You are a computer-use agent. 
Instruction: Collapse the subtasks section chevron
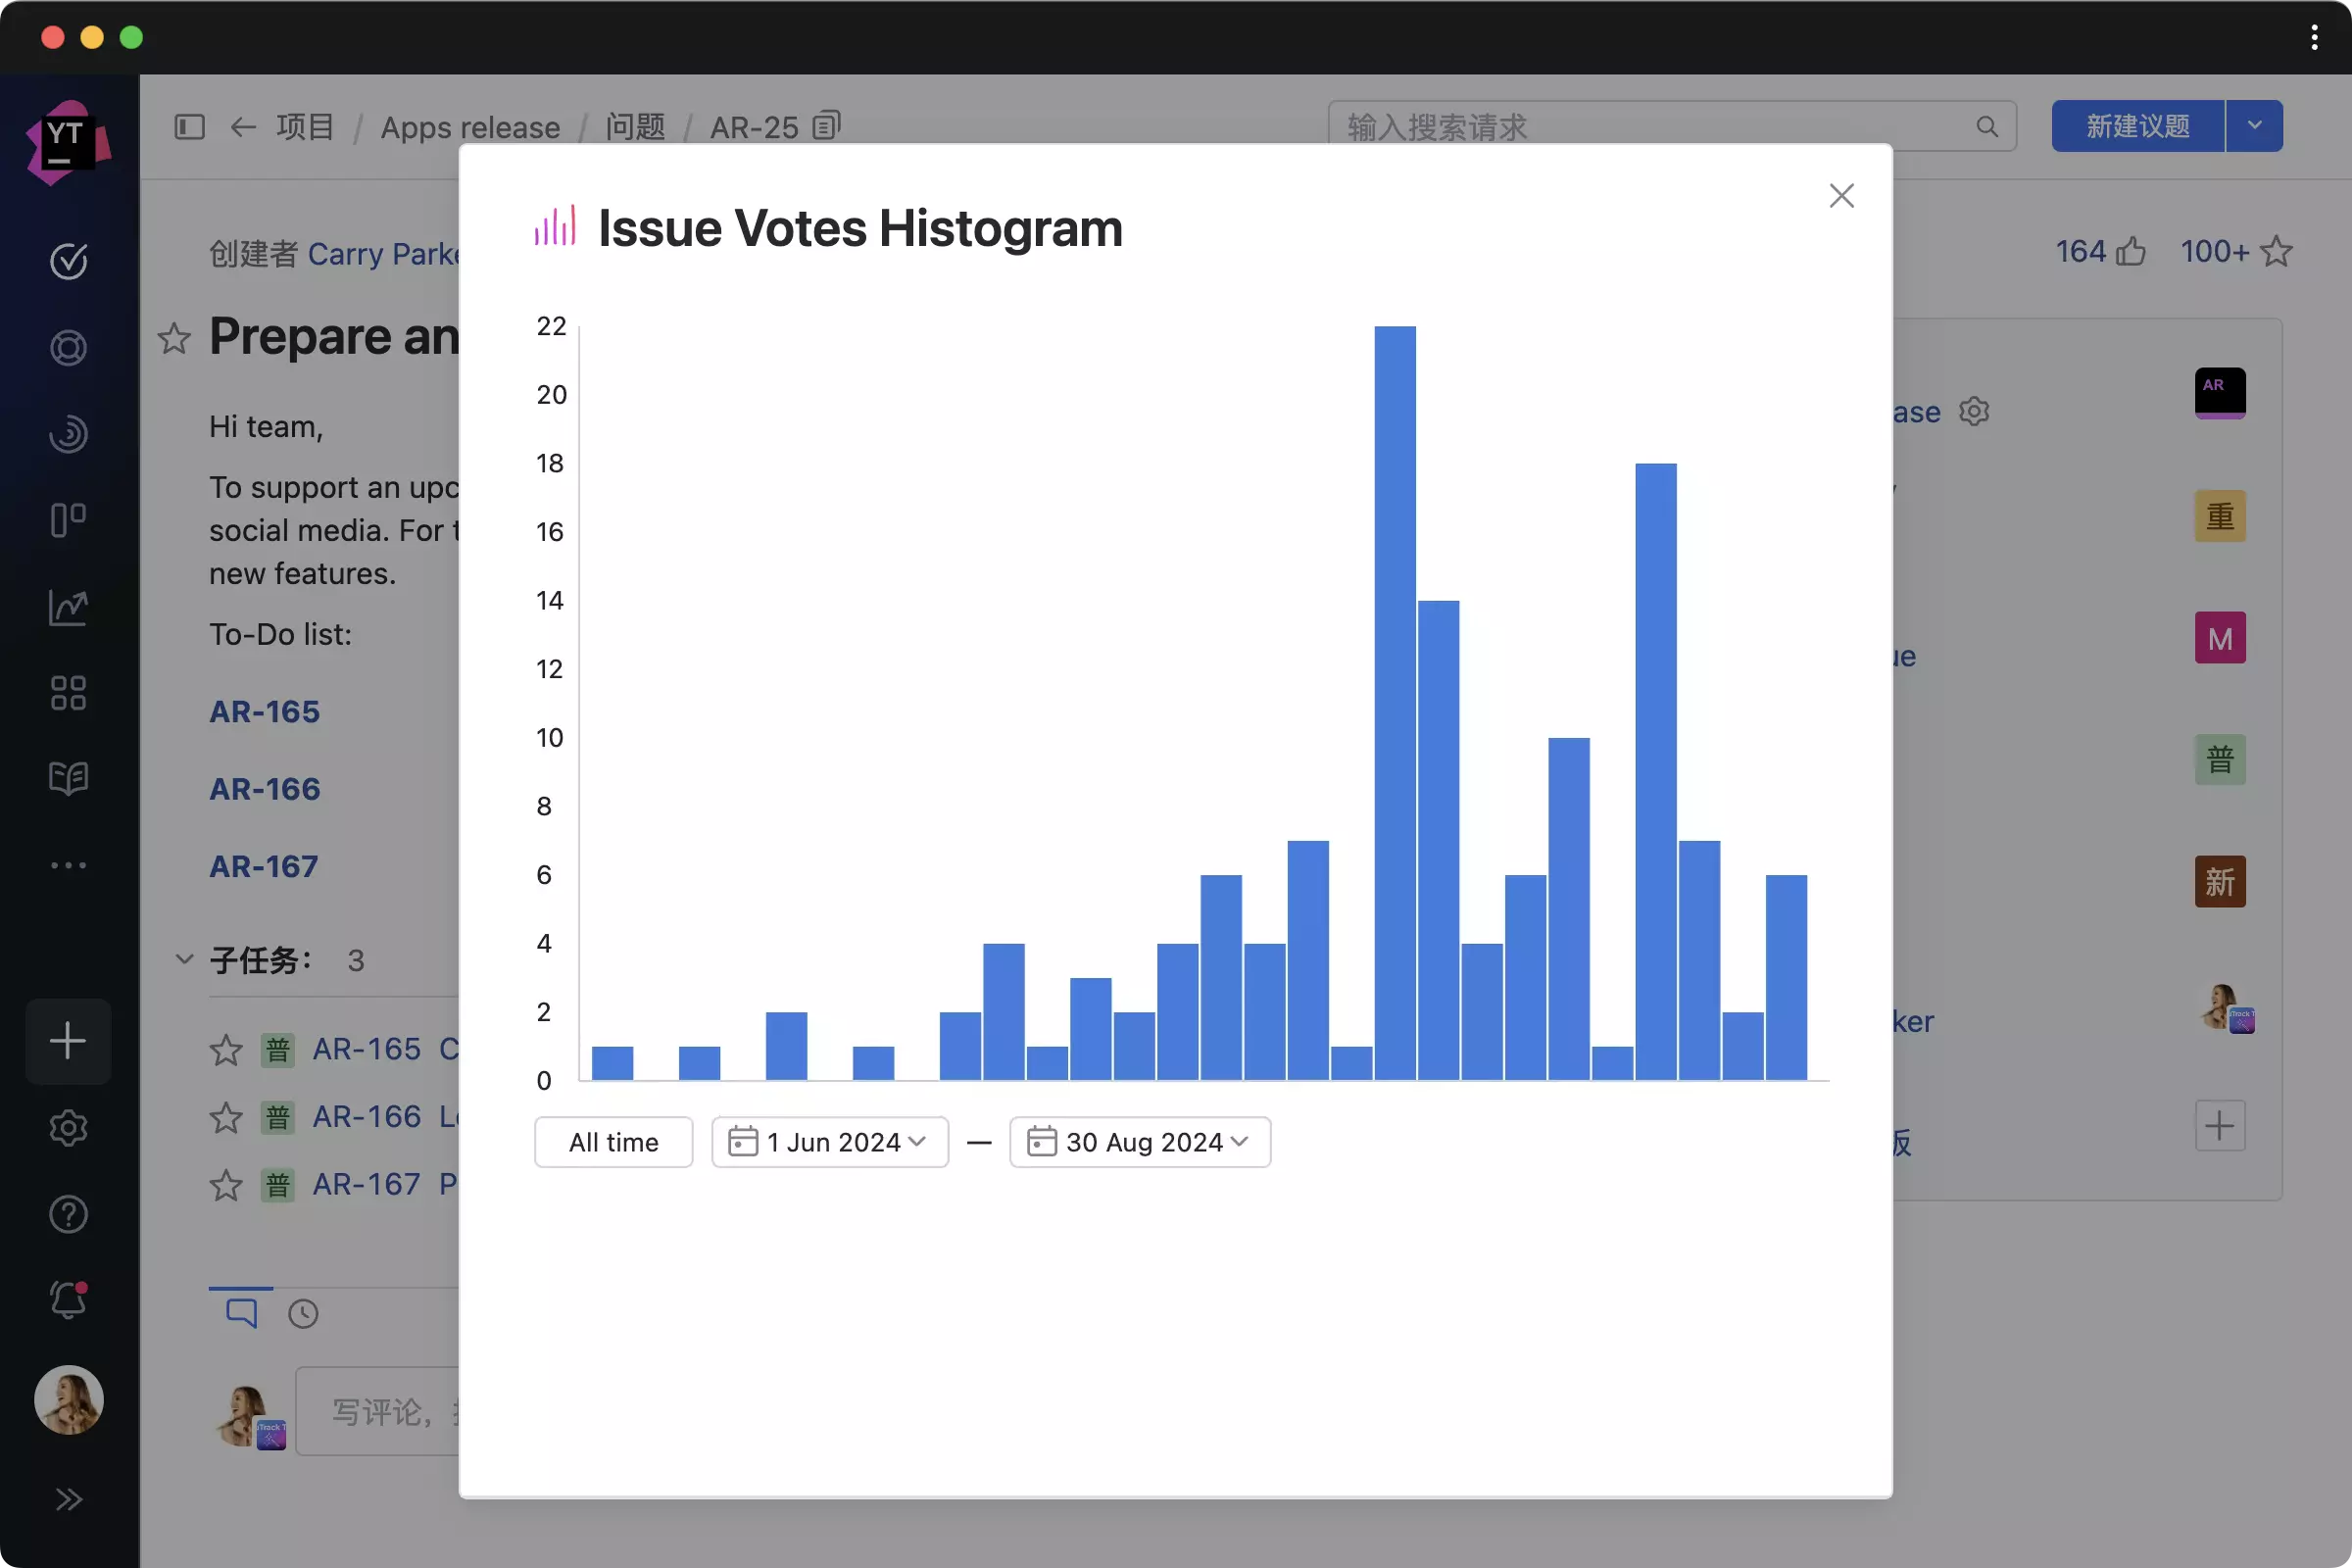coord(184,959)
